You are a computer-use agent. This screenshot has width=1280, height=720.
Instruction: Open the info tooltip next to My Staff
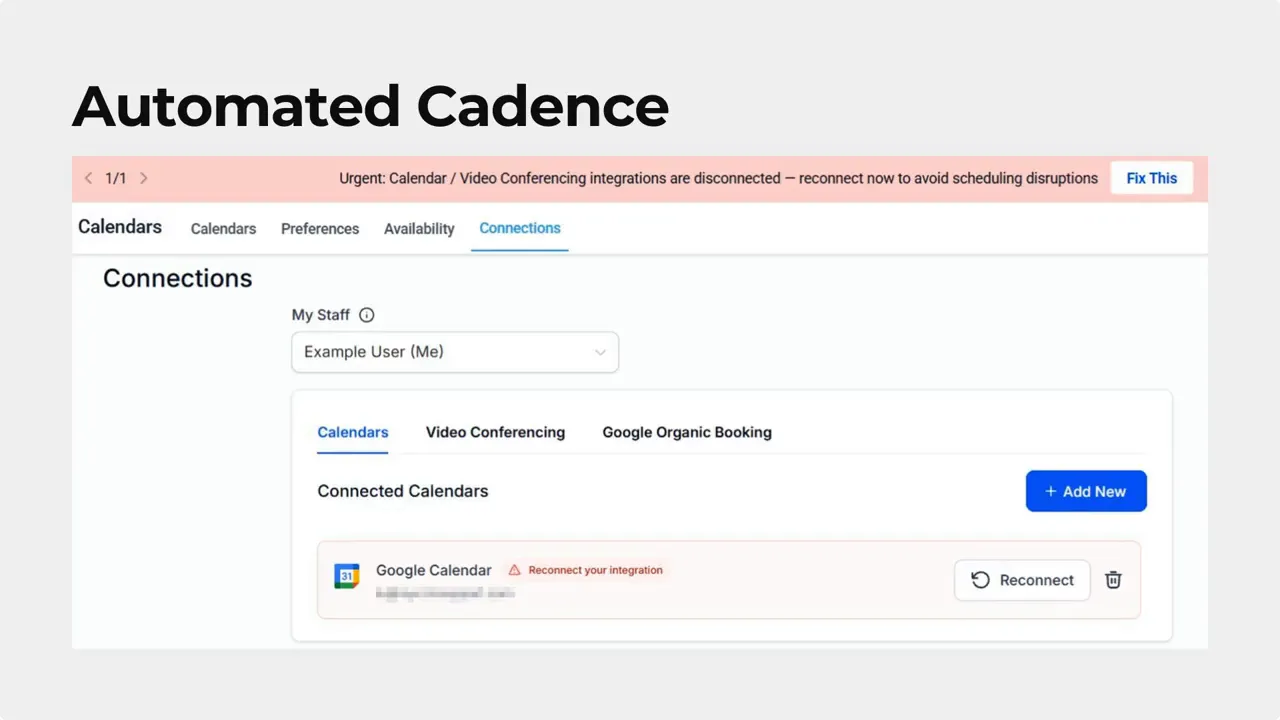pyautogui.click(x=366, y=315)
